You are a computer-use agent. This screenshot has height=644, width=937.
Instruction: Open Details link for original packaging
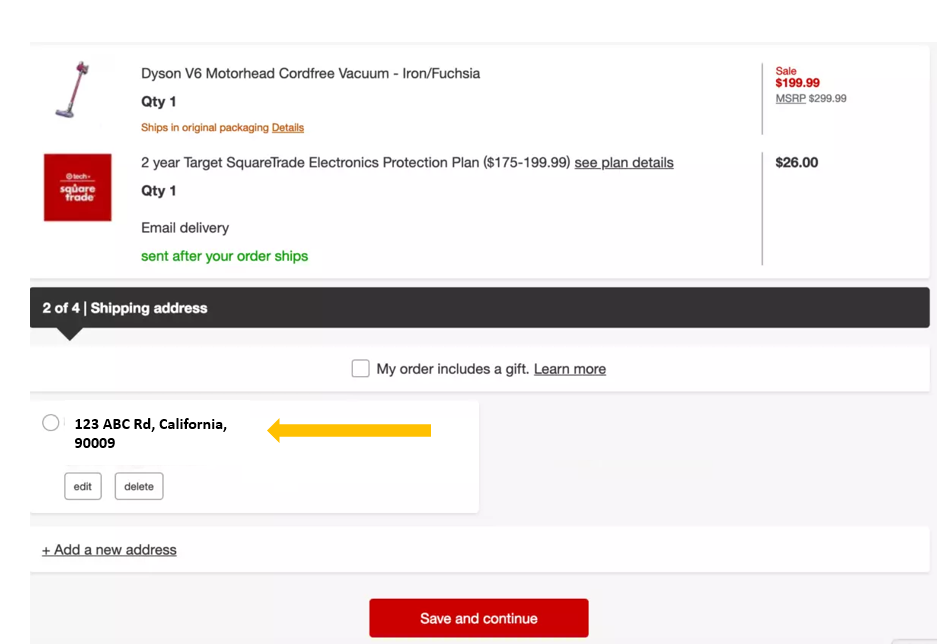tap(287, 127)
